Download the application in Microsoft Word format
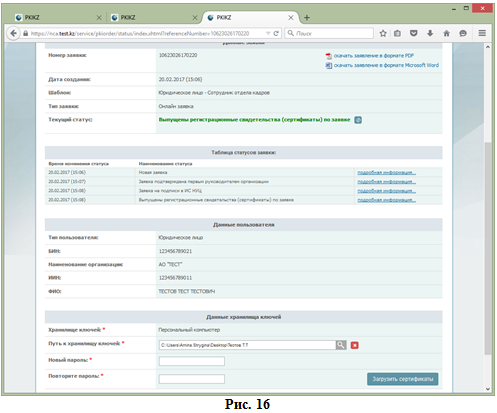 tap(386, 65)
